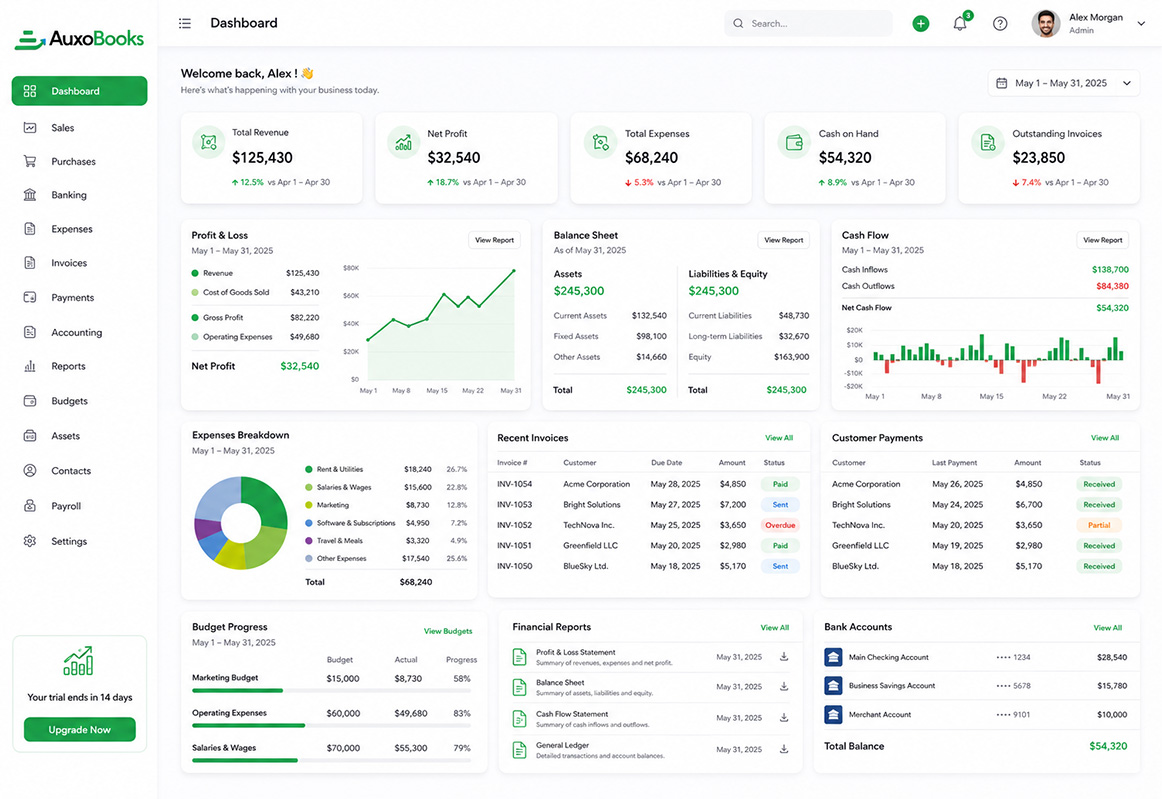Click the Overdue status for INV-1052
The width and height of the screenshot is (1162, 799).
780,526
